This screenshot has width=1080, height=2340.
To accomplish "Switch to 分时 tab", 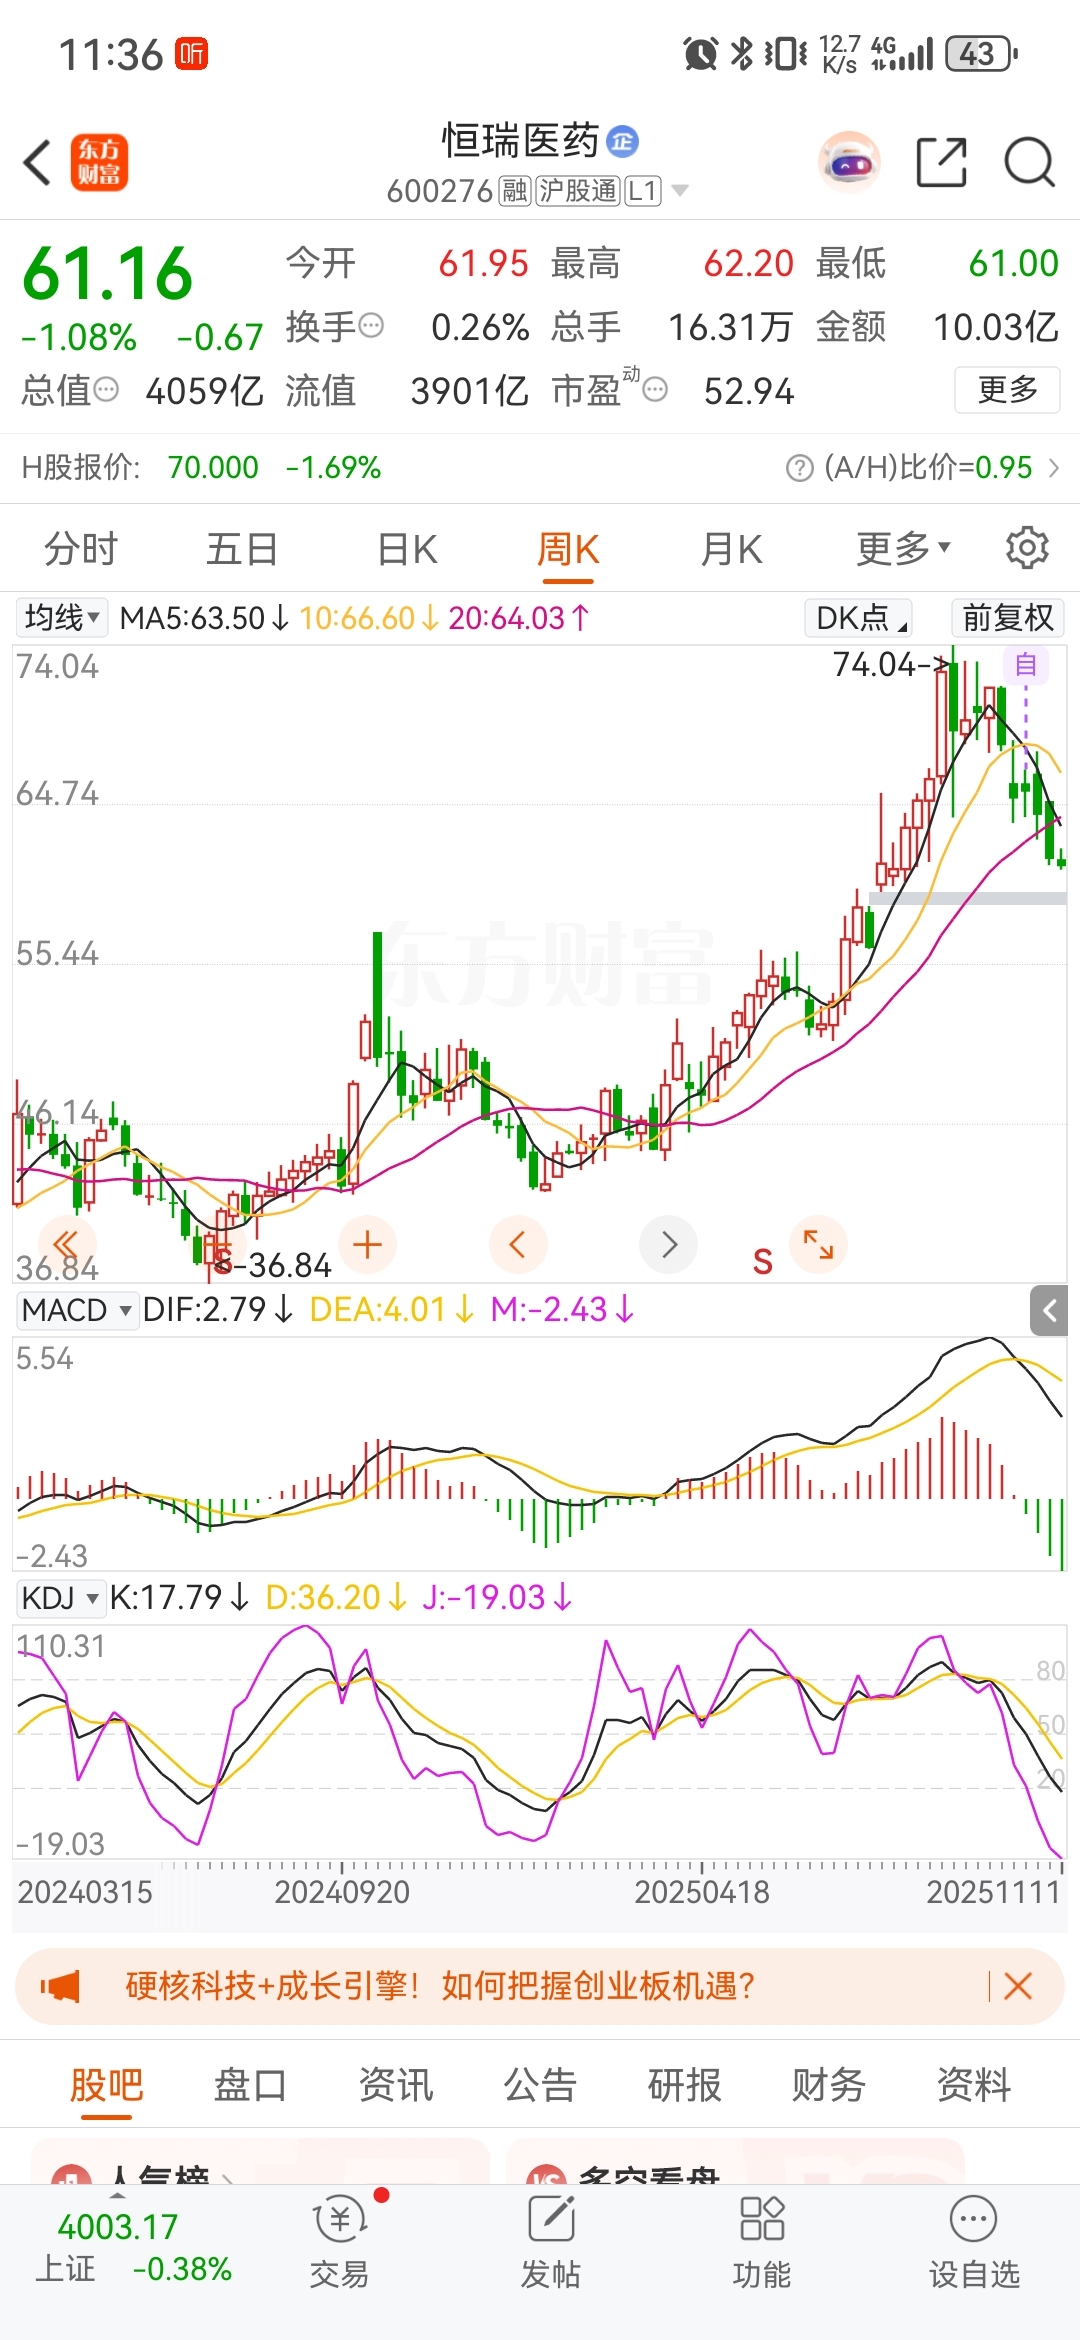I will (81, 549).
